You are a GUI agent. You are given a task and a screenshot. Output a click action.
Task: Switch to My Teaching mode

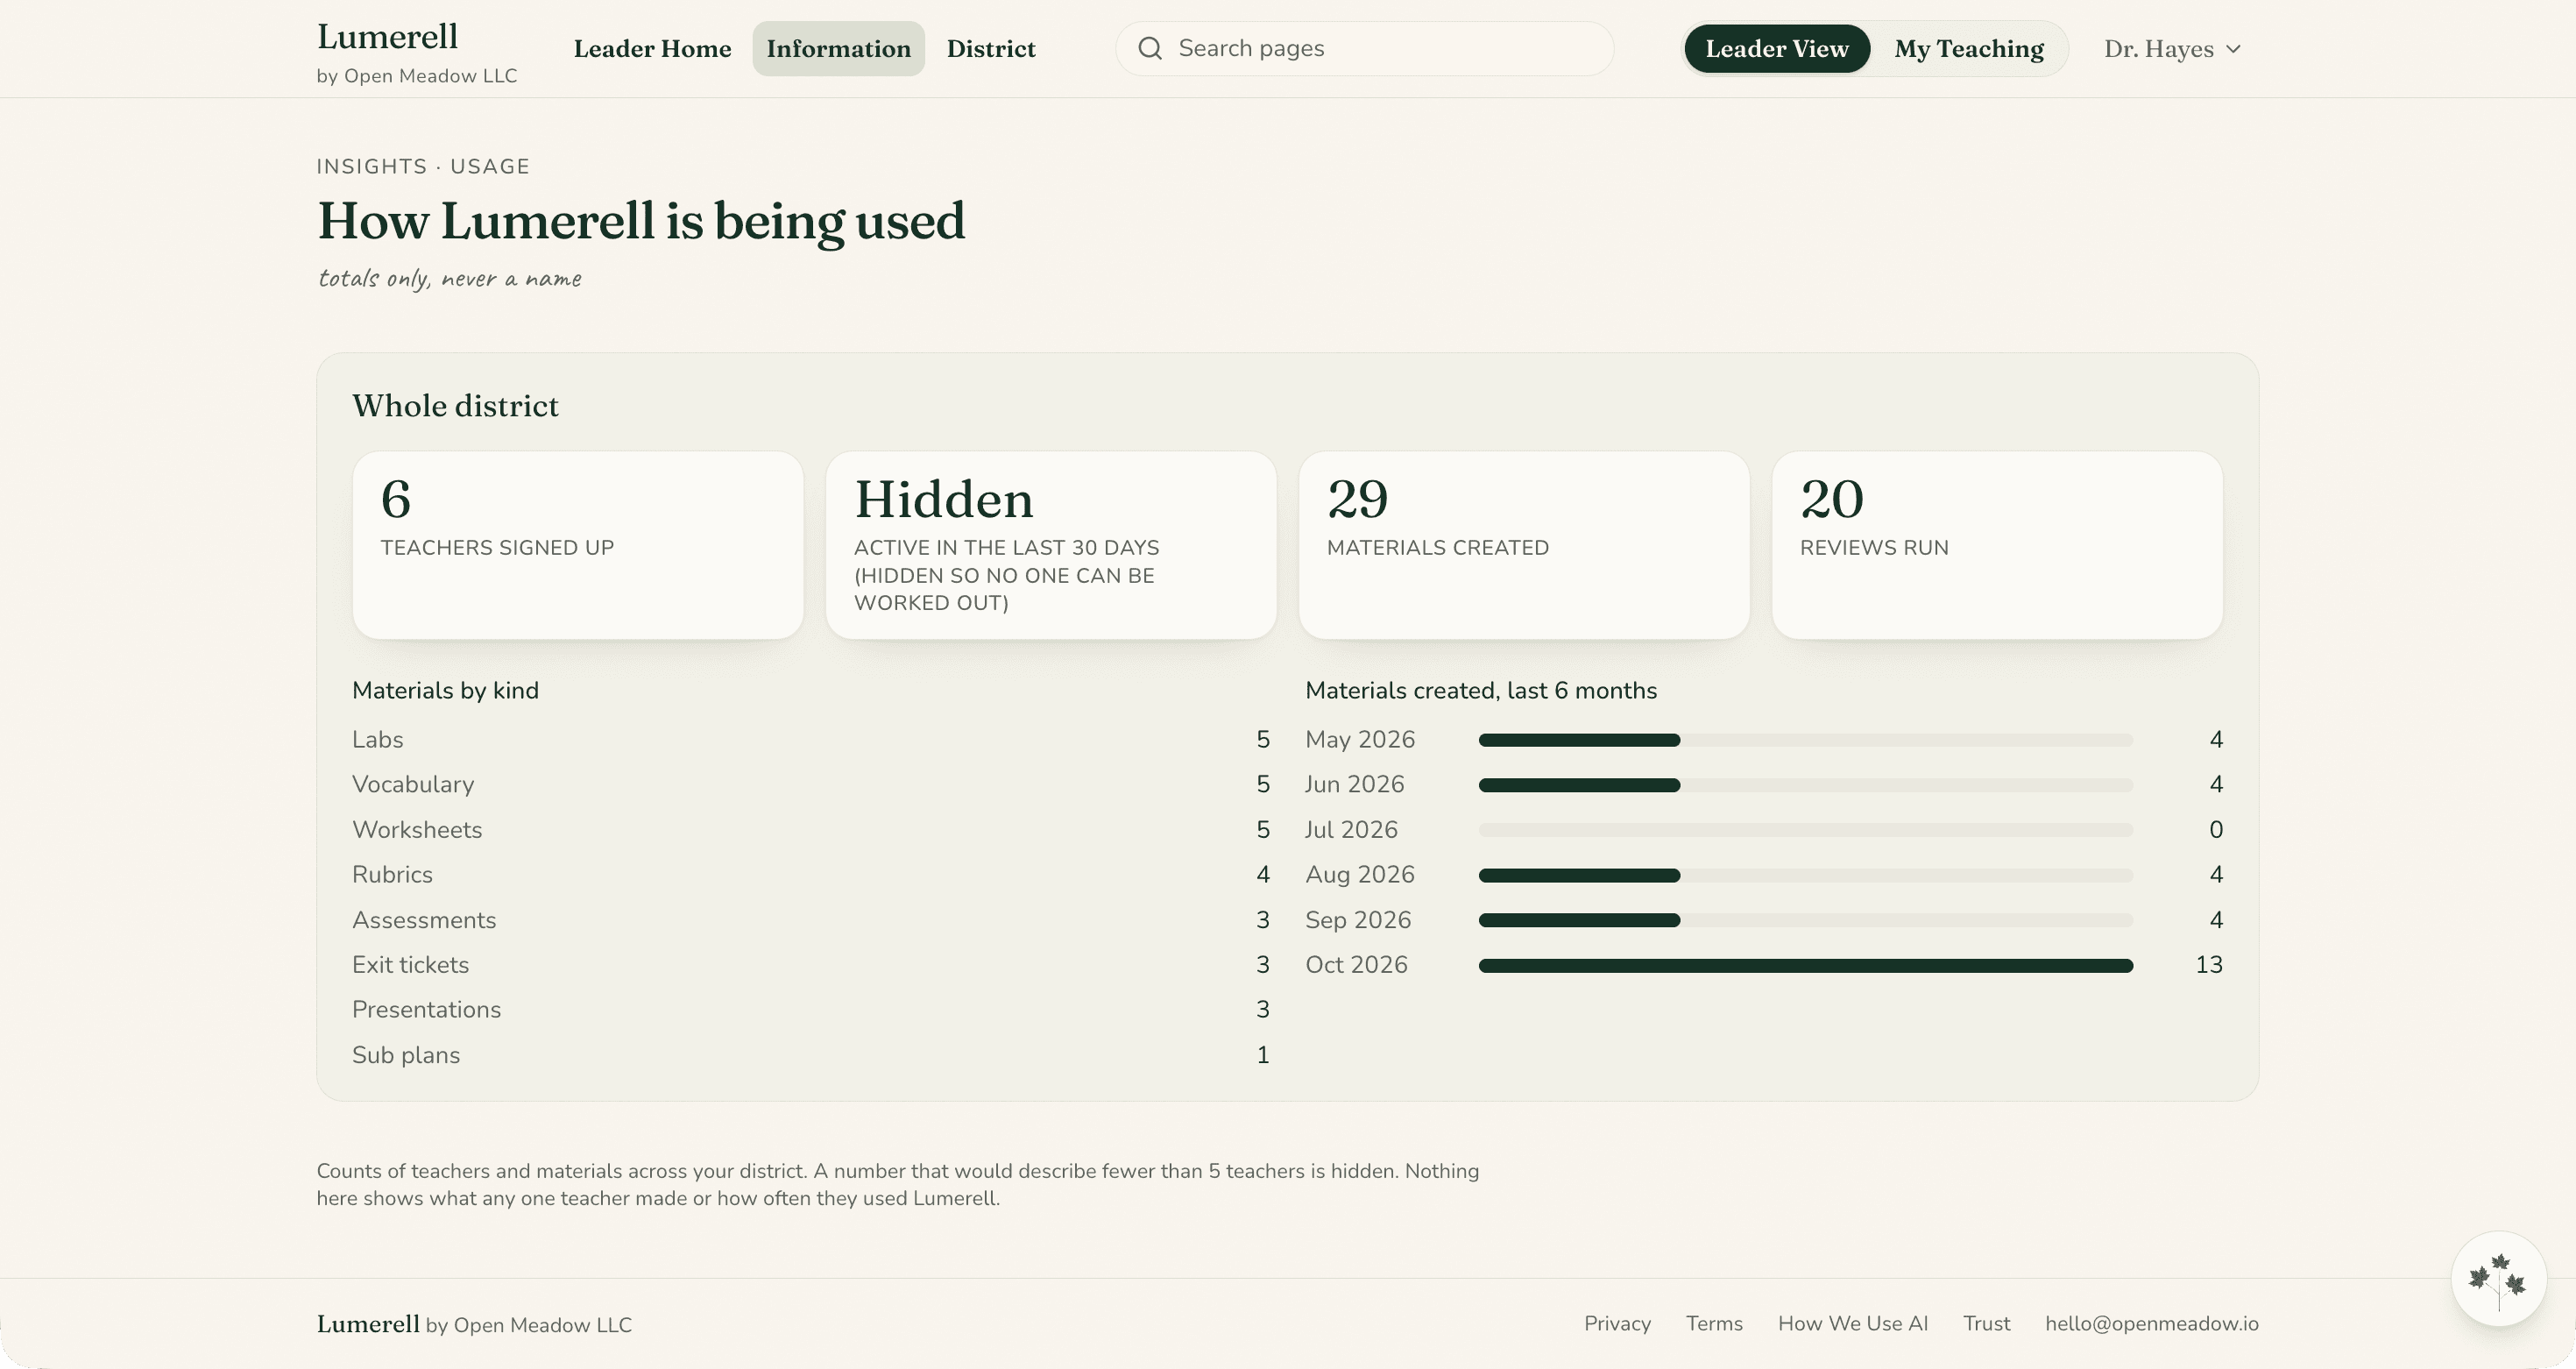(x=1968, y=48)
